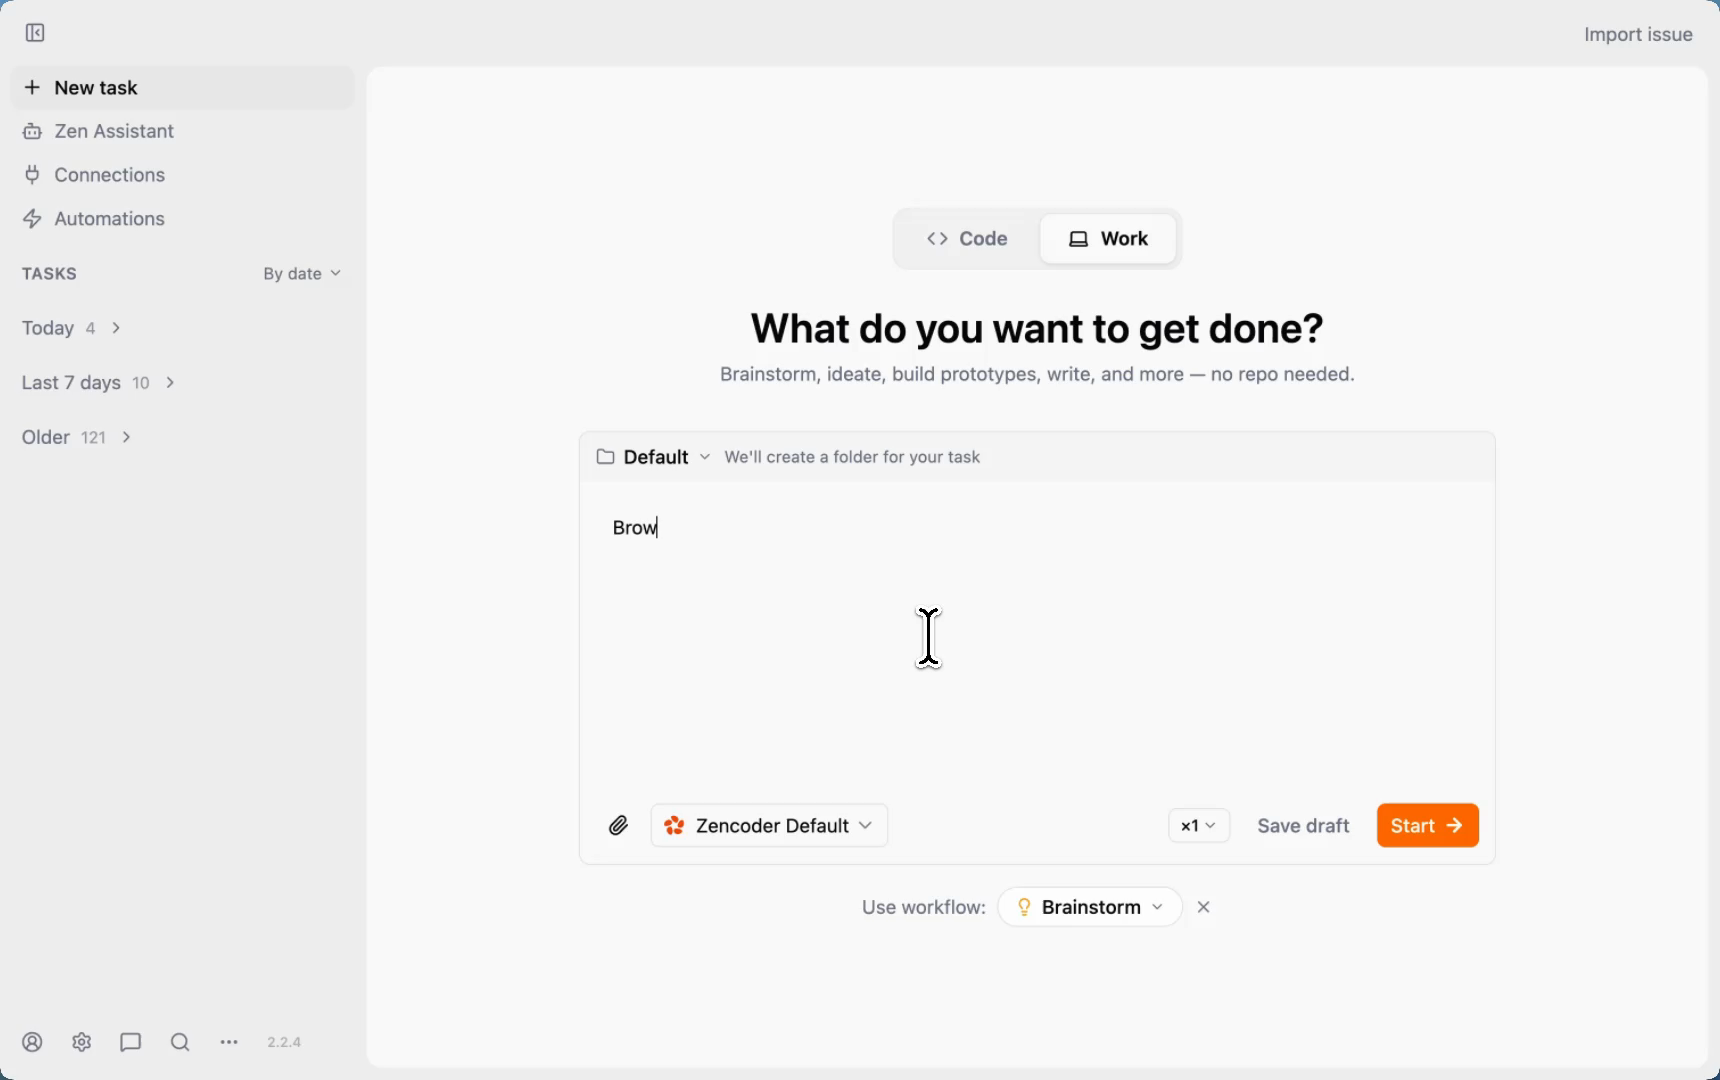Open the three-dot more options menu
This screenshot has width=1720, height=1080.
(x=229, y=1042)
